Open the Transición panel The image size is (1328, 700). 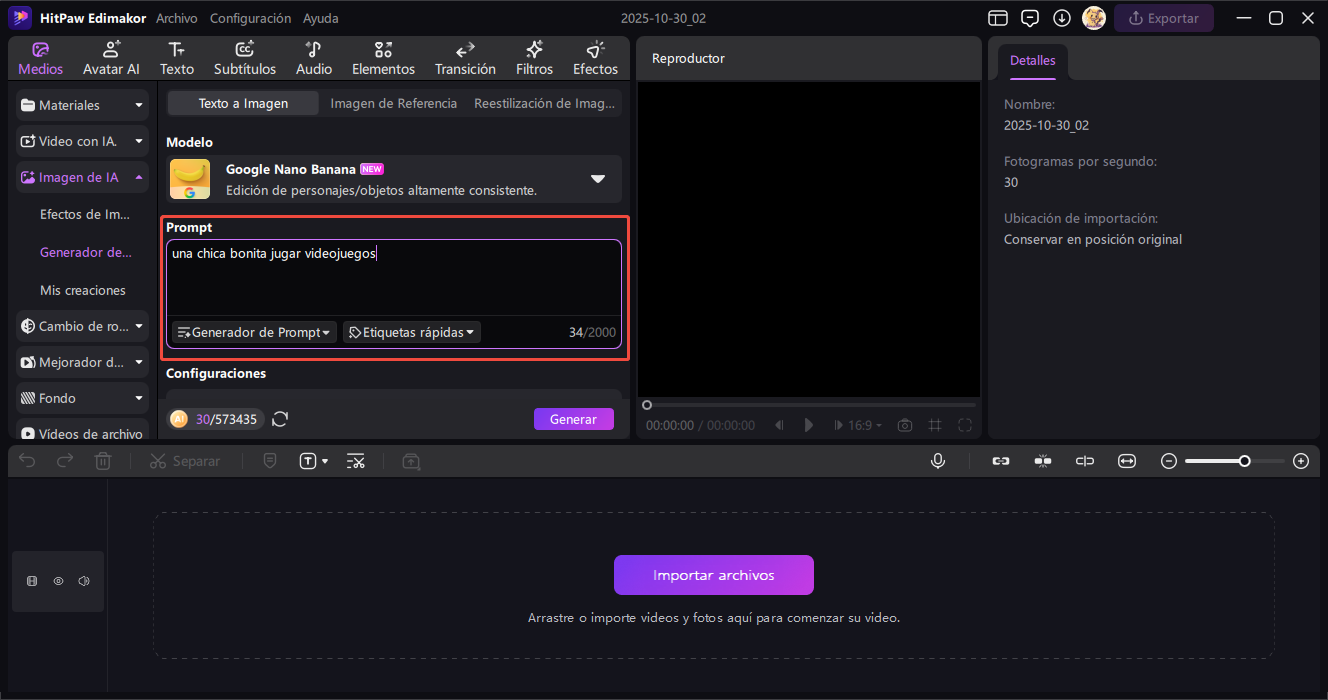click(465, 58)
